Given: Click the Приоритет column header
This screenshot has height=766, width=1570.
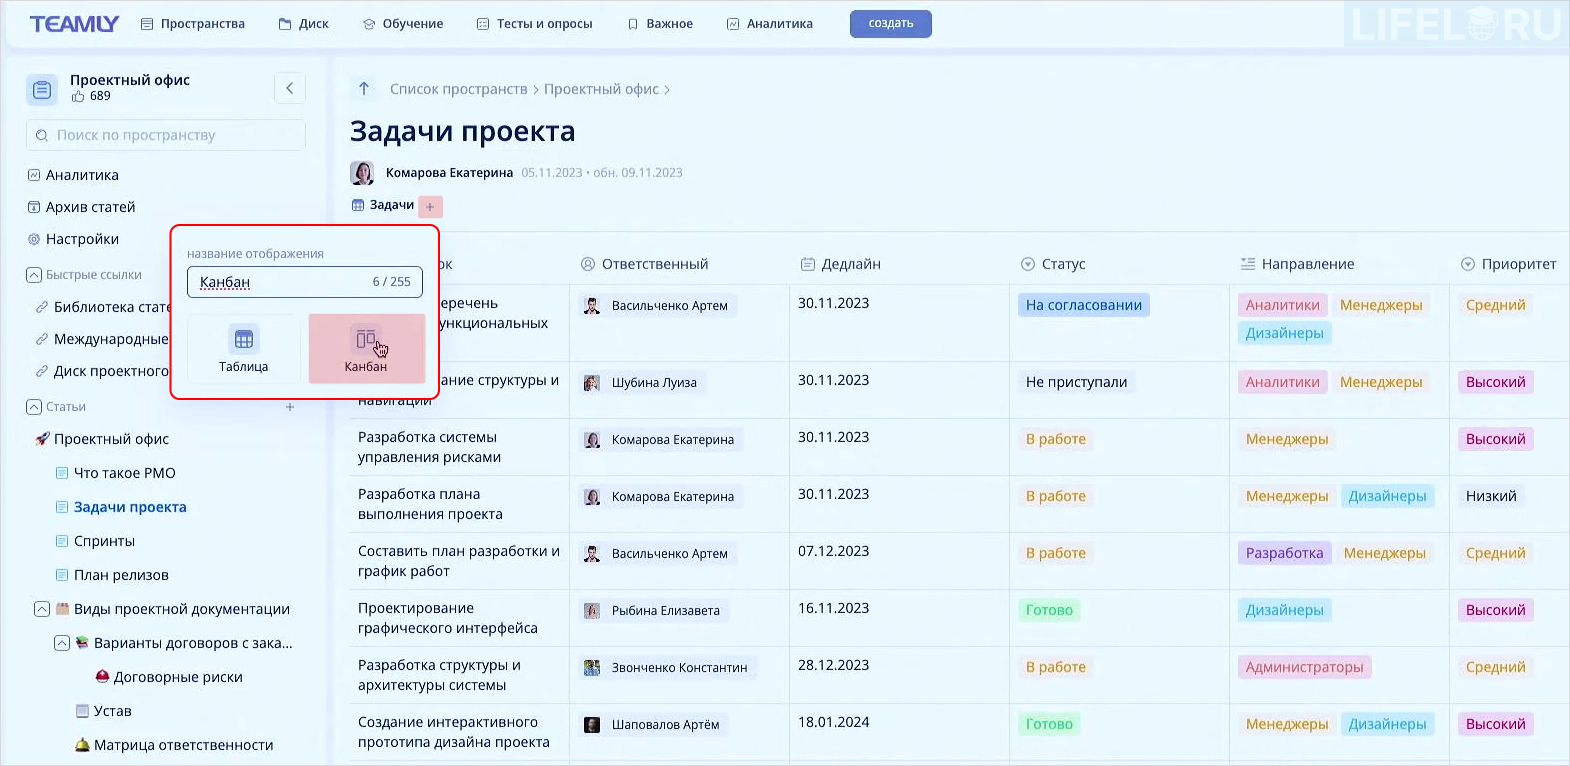Looking at the screenshot, I should [x=1509, y=264].
